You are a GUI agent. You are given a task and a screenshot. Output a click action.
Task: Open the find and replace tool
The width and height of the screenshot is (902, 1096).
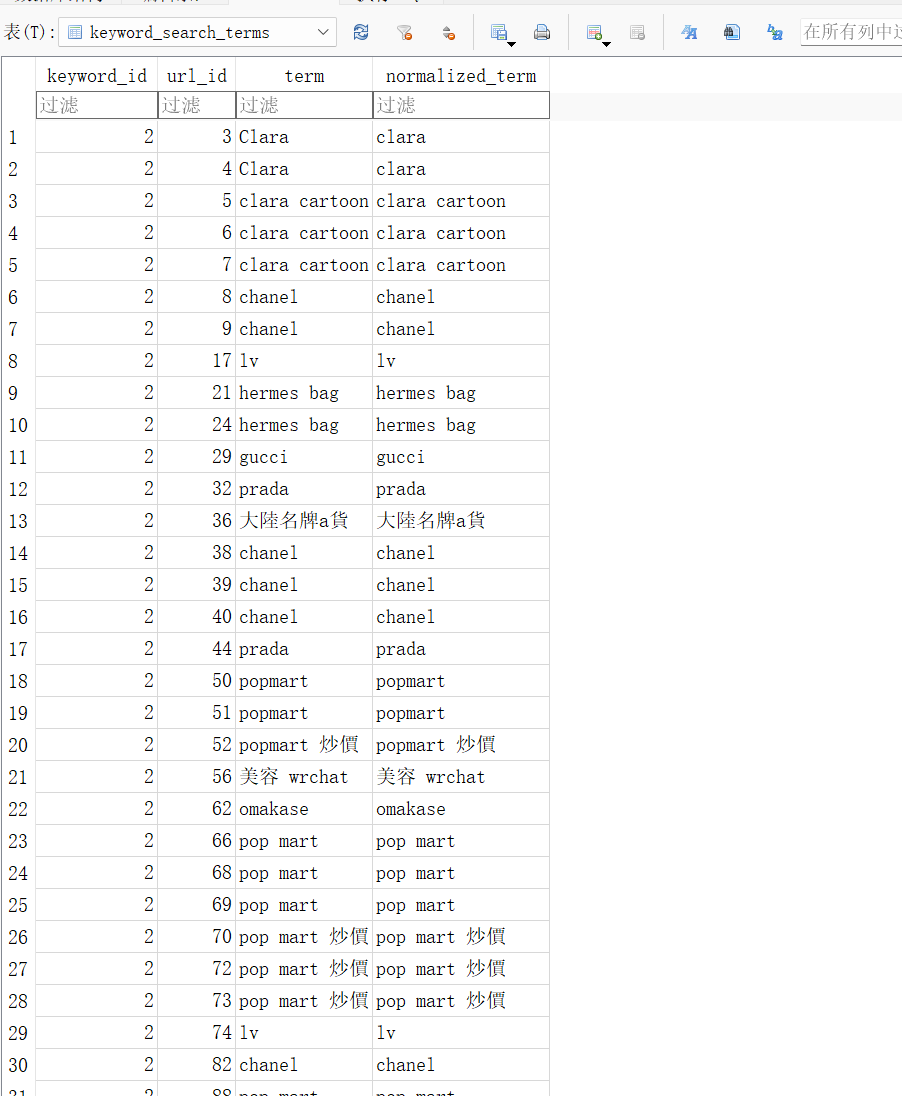[x=775, y=33]
